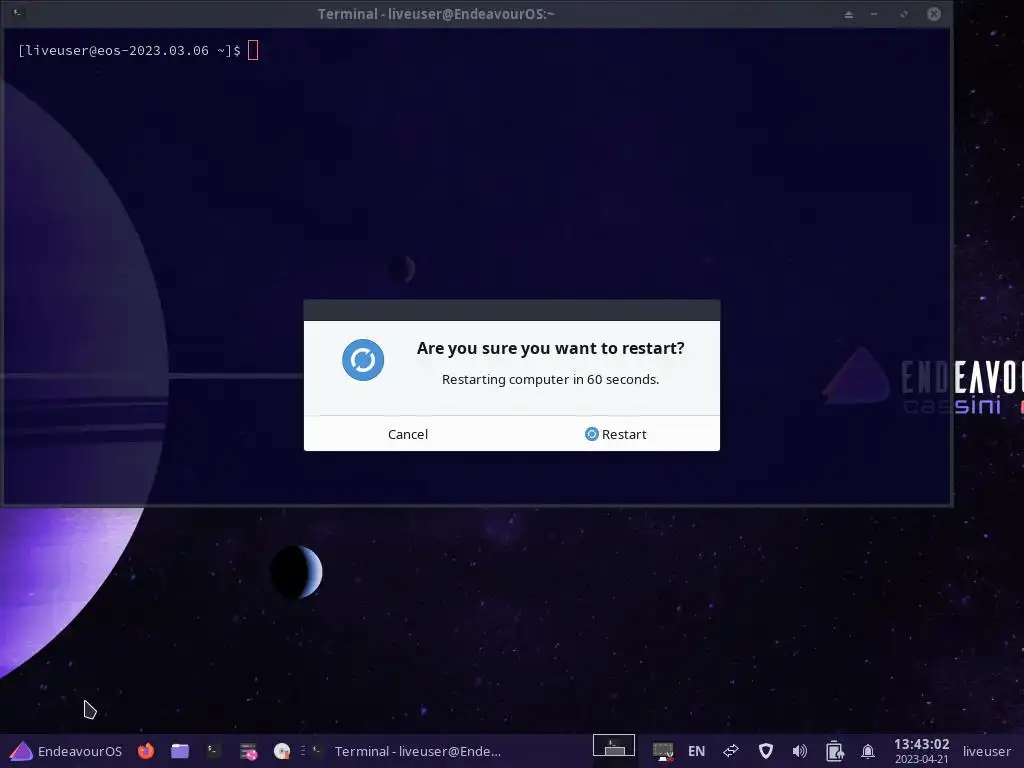Screen dimensions: 1024x768
Task: Open the clock showing 13:43:02
Action: click(x=921, y=750)
